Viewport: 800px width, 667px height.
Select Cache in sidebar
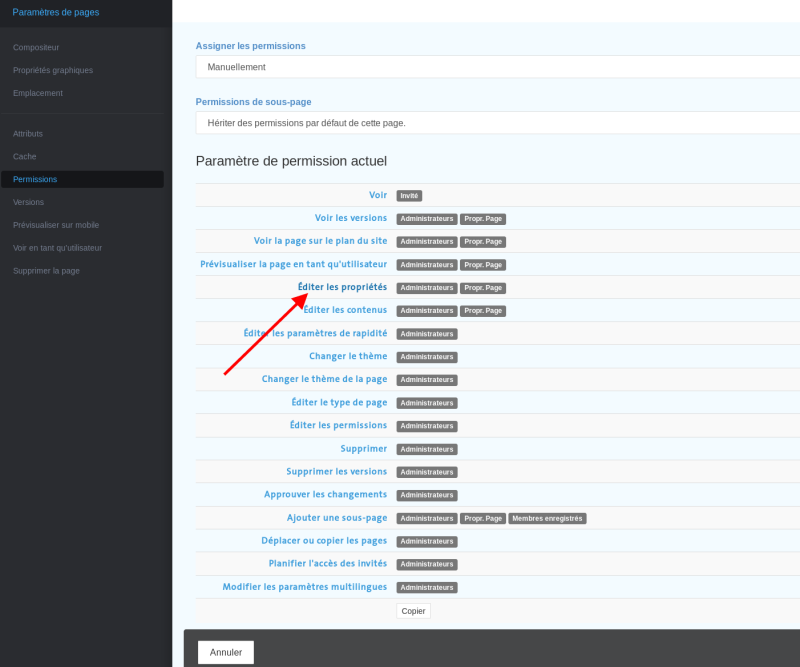24,157
